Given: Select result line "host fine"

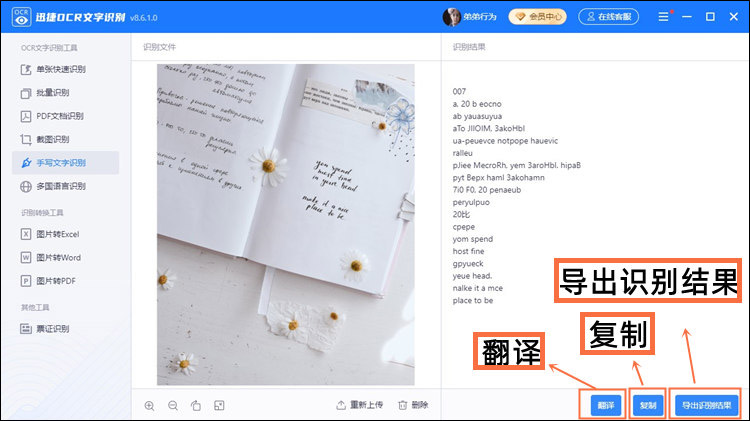Looking at the screenshot, I should point(468,251).
